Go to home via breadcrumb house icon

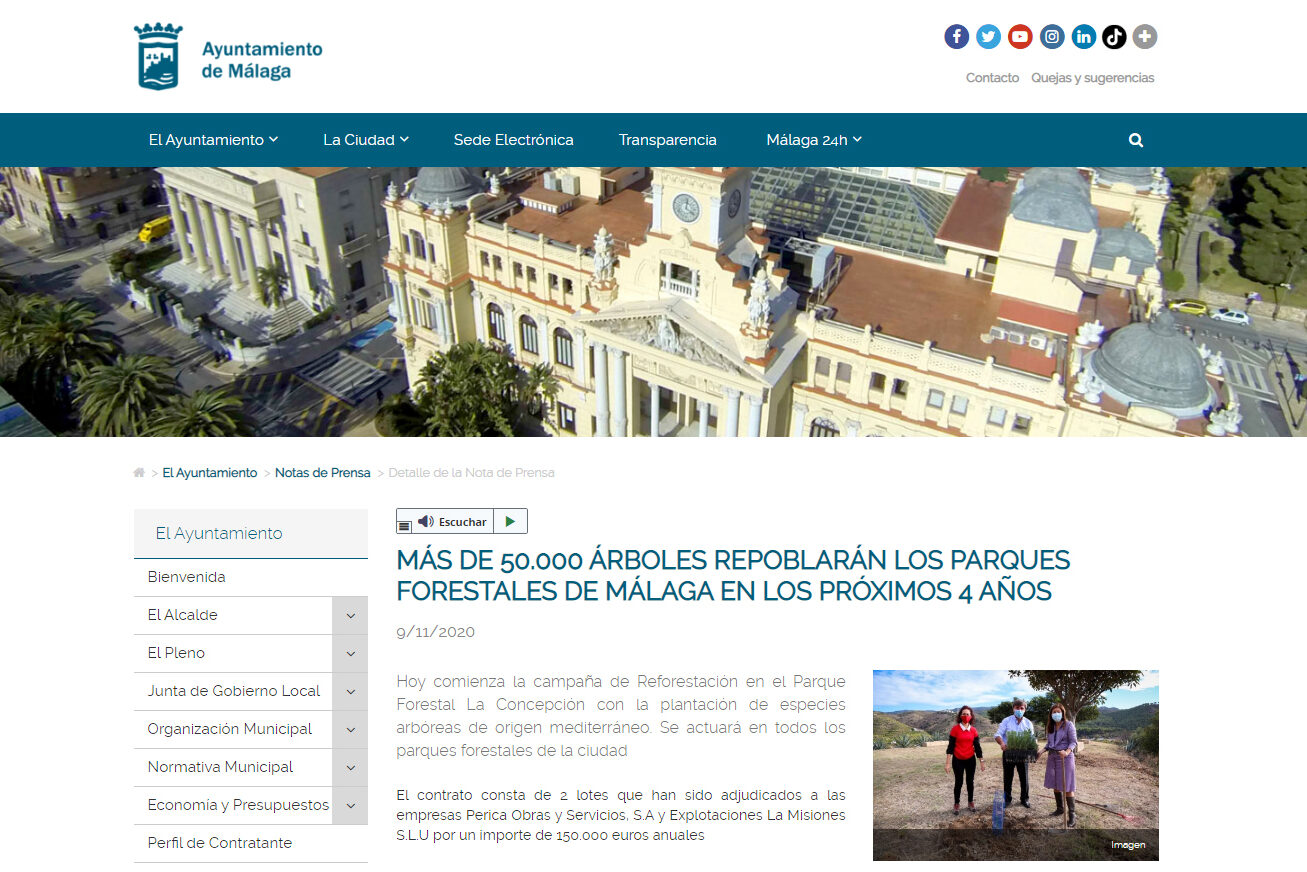(139, 472)
